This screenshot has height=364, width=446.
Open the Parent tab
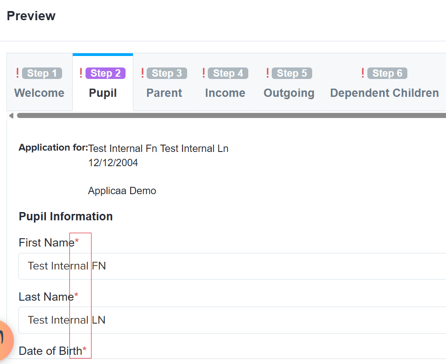(164, 83)
